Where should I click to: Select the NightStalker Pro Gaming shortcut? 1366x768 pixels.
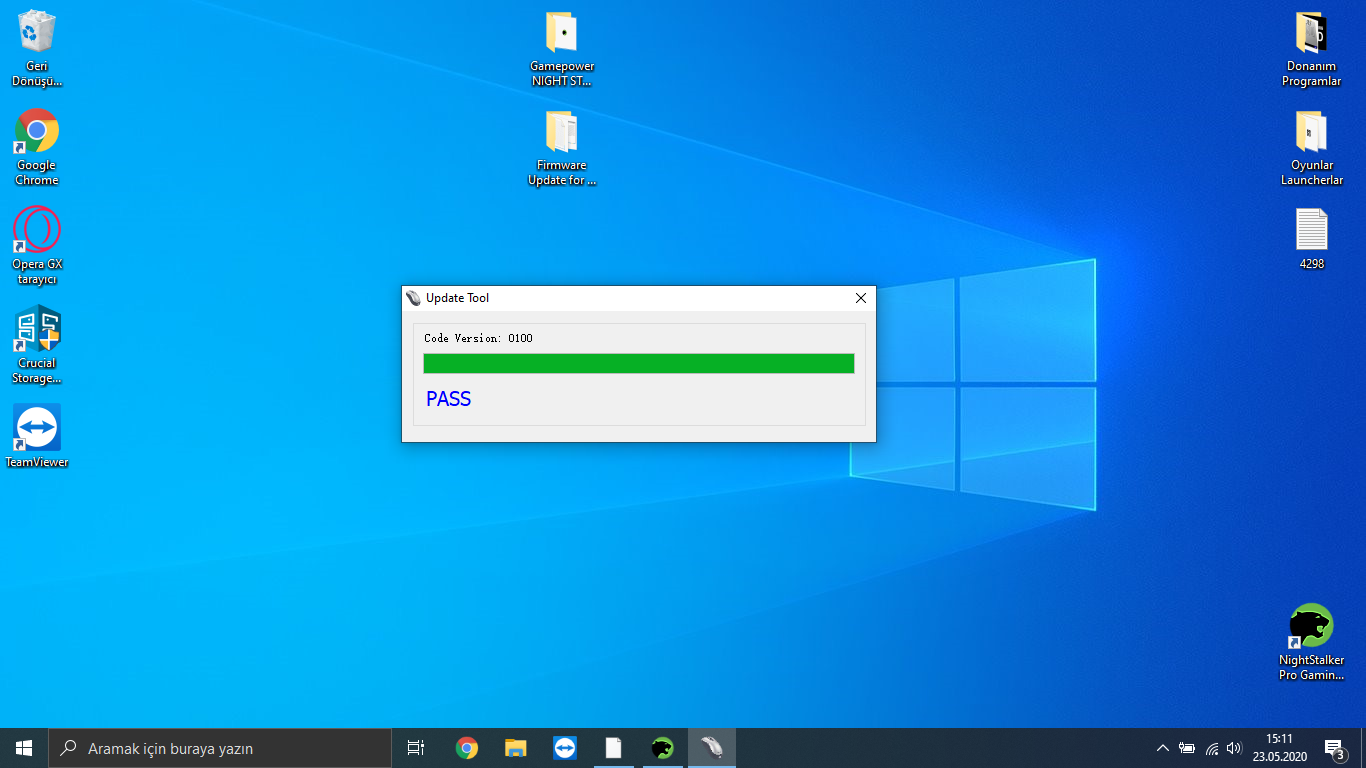tap(1311, 642)
